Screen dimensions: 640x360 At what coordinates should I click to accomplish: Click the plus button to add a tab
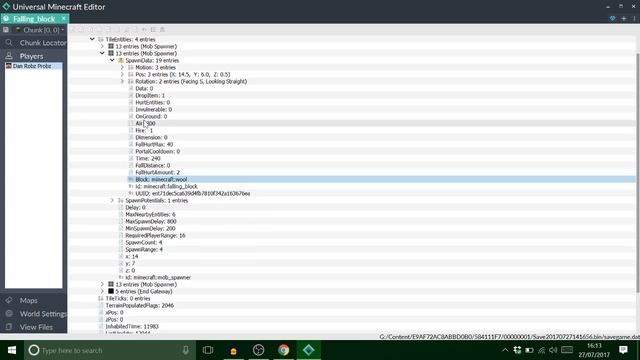624,18
